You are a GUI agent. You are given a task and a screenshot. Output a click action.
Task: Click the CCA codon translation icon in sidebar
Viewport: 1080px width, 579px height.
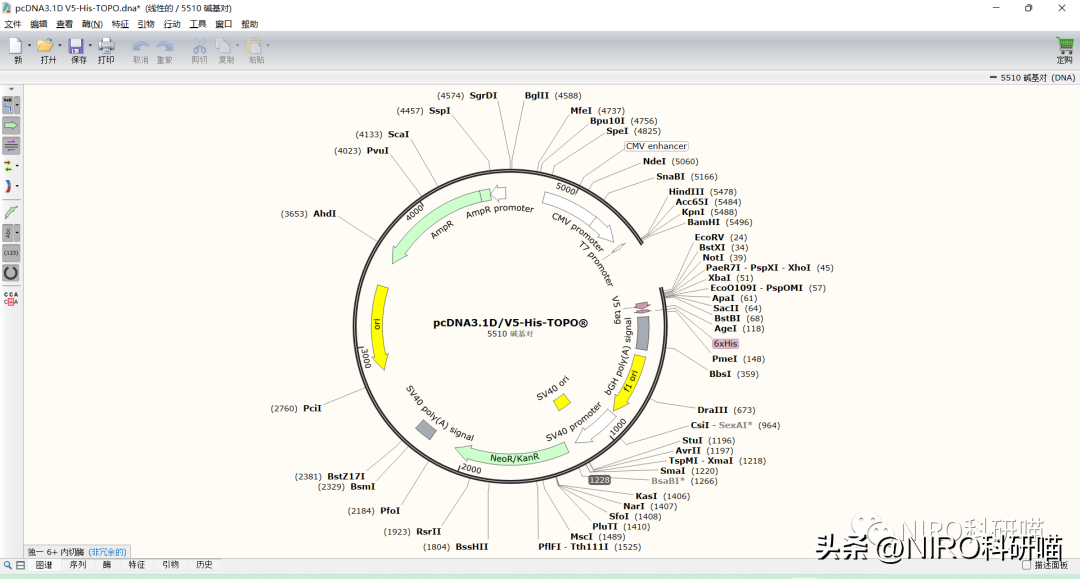click(11, 297)
